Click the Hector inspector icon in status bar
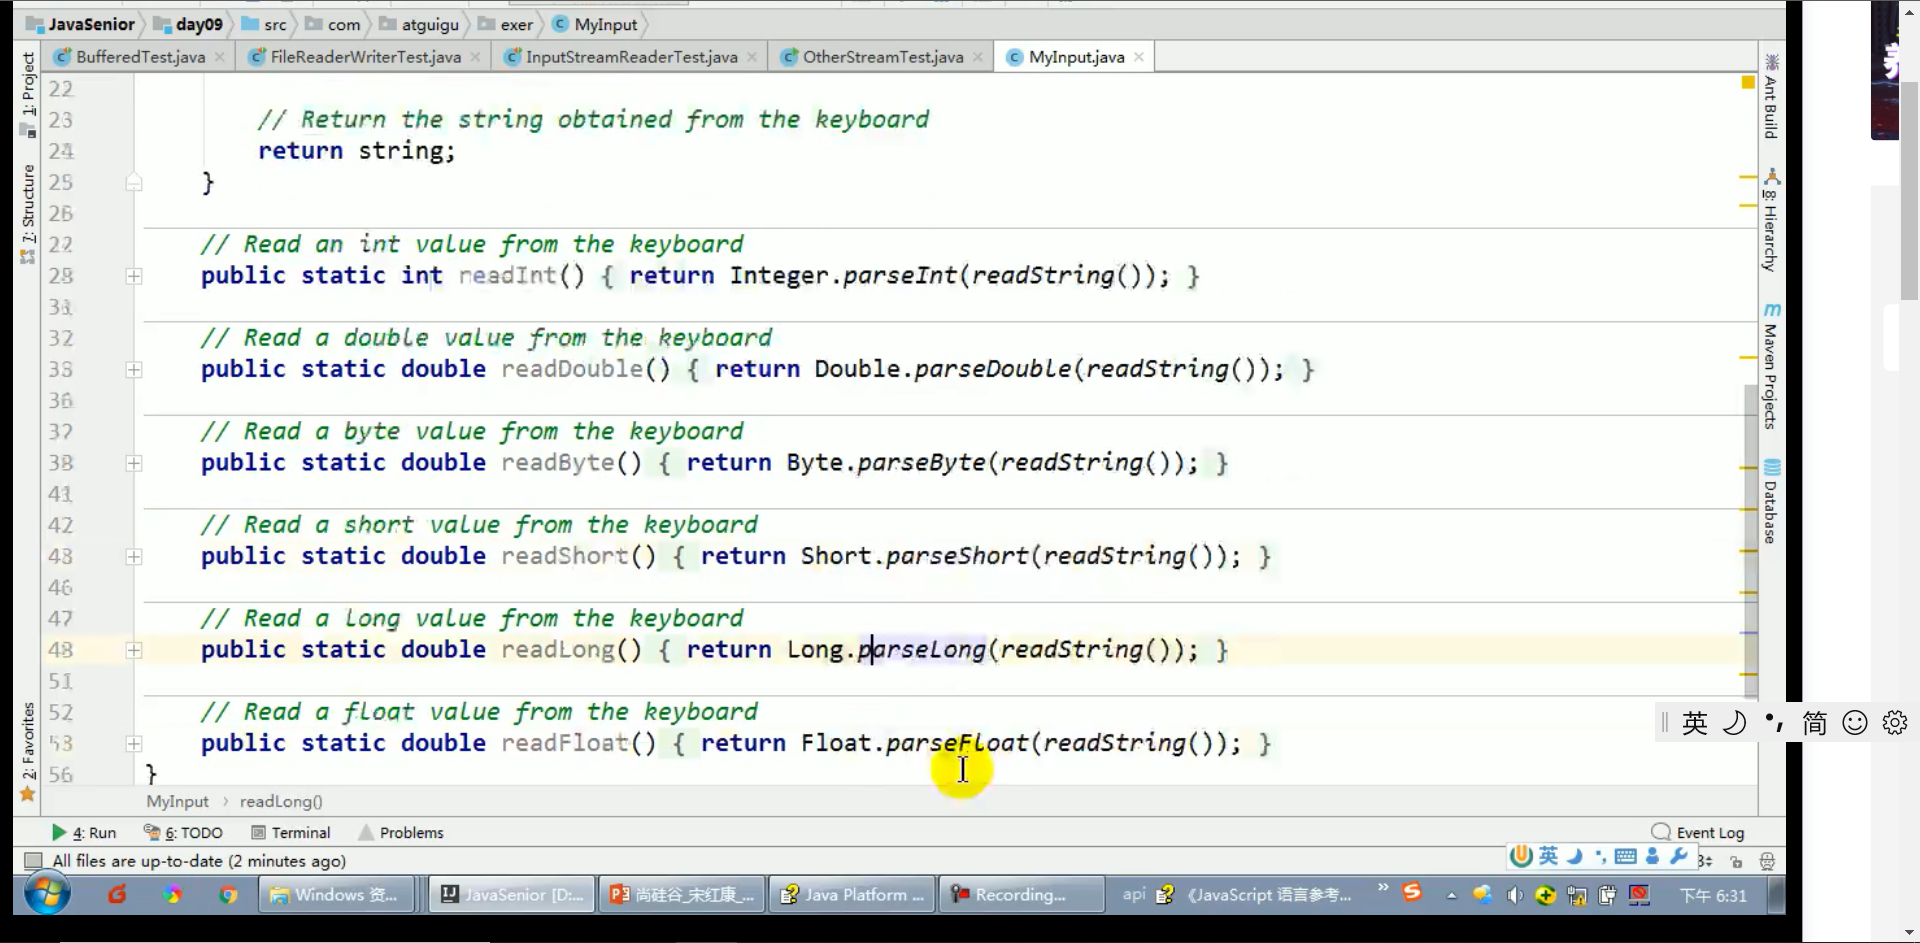The height and width of the screenshot is (943, 1920). coord(1767,861)
